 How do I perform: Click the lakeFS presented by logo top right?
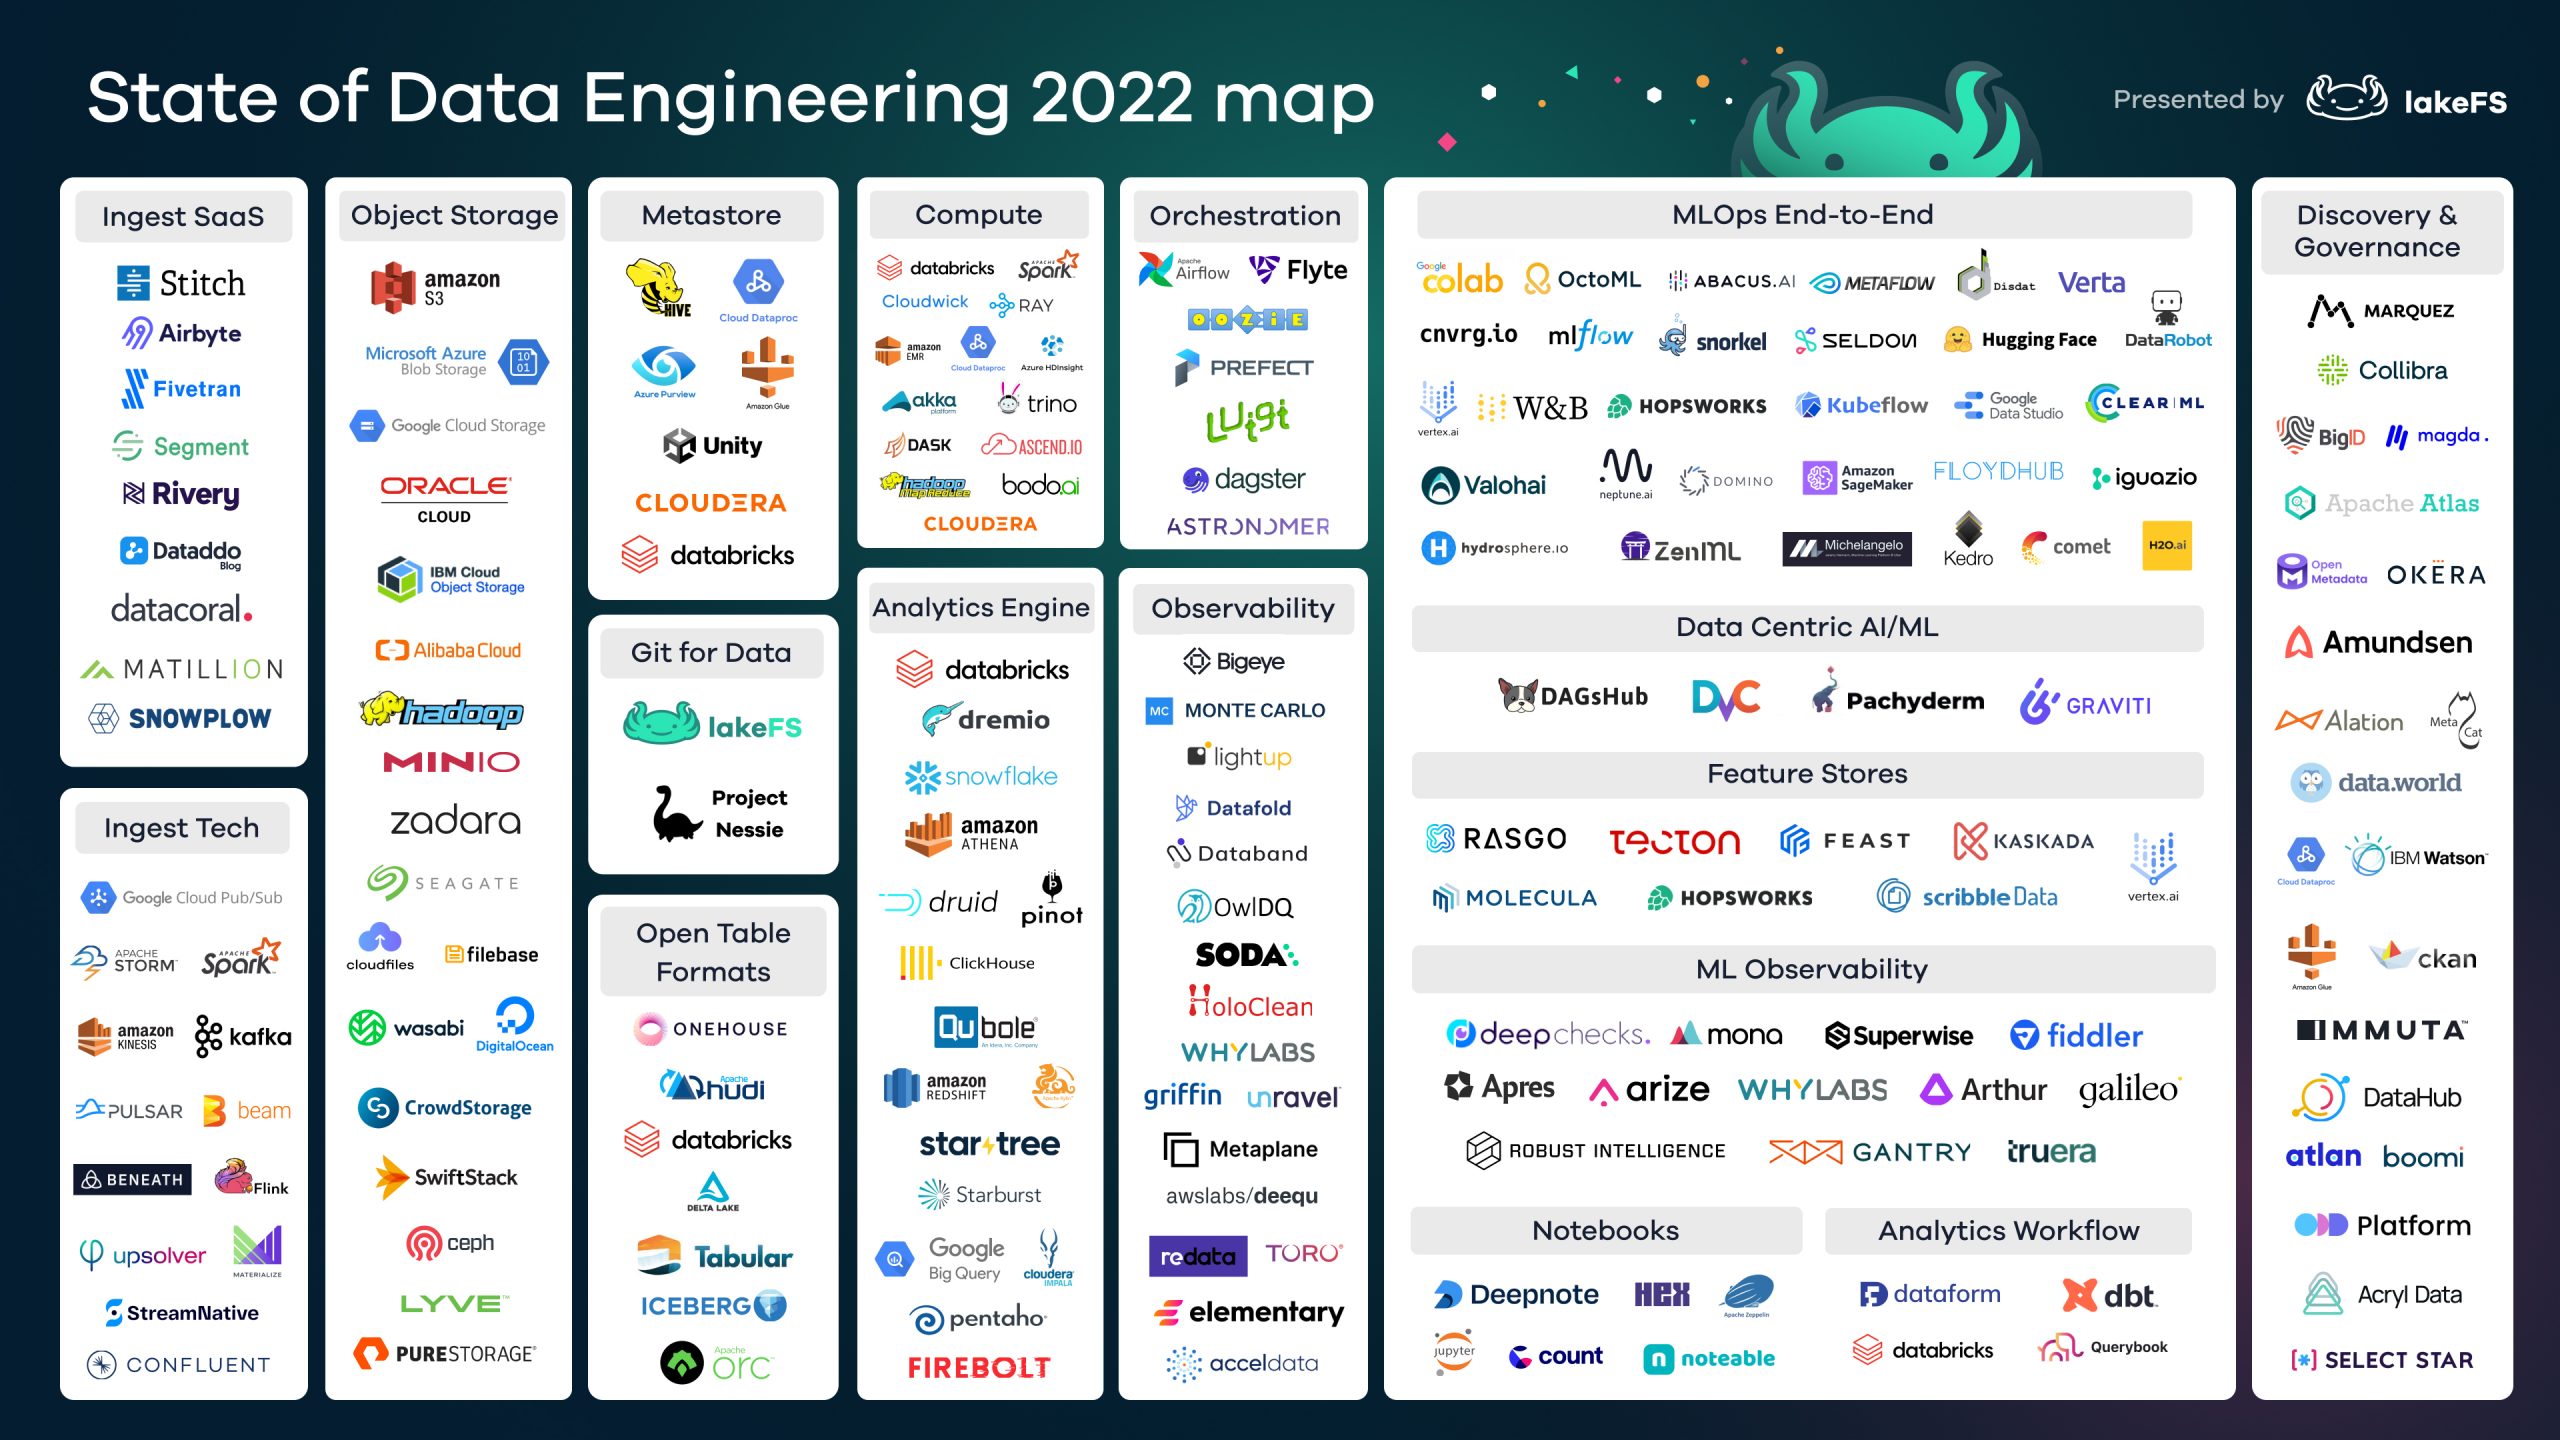[x=2409, y=84]
